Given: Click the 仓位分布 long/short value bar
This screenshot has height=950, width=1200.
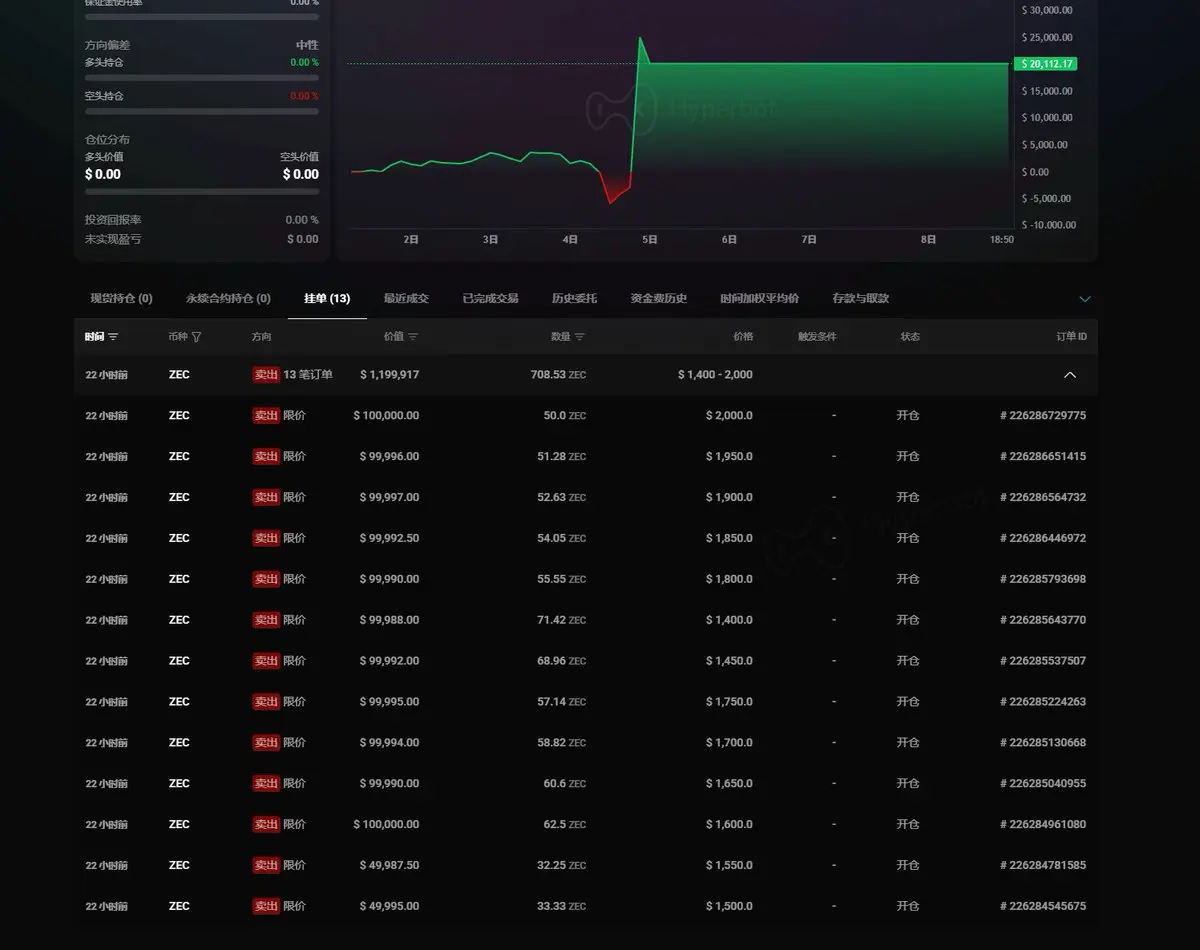Looking at the screenshot, I should pos(202,191).
